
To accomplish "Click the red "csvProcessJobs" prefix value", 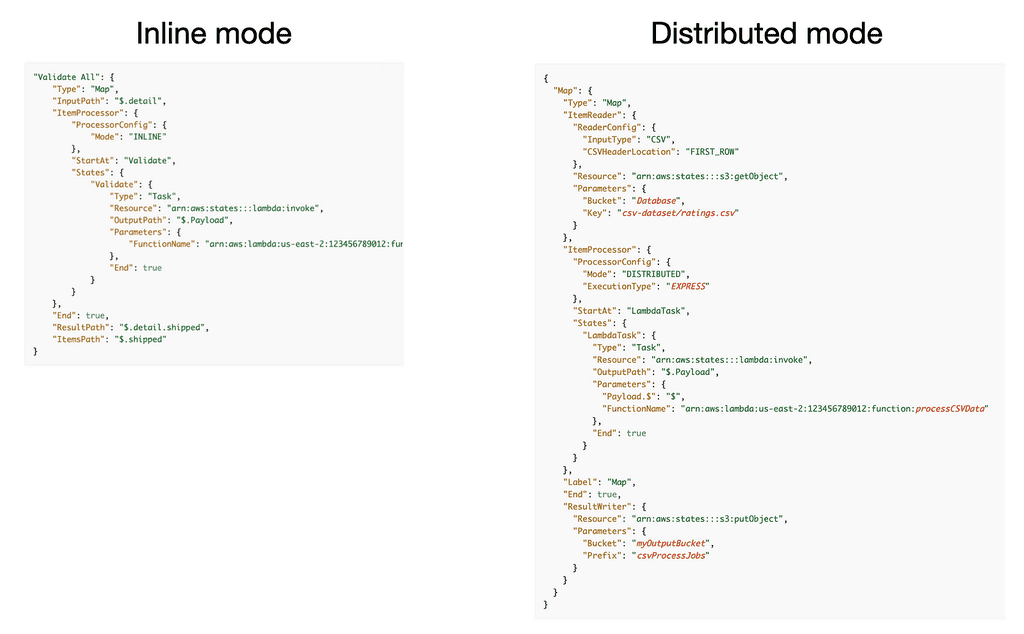I will (x=673, y=555).
